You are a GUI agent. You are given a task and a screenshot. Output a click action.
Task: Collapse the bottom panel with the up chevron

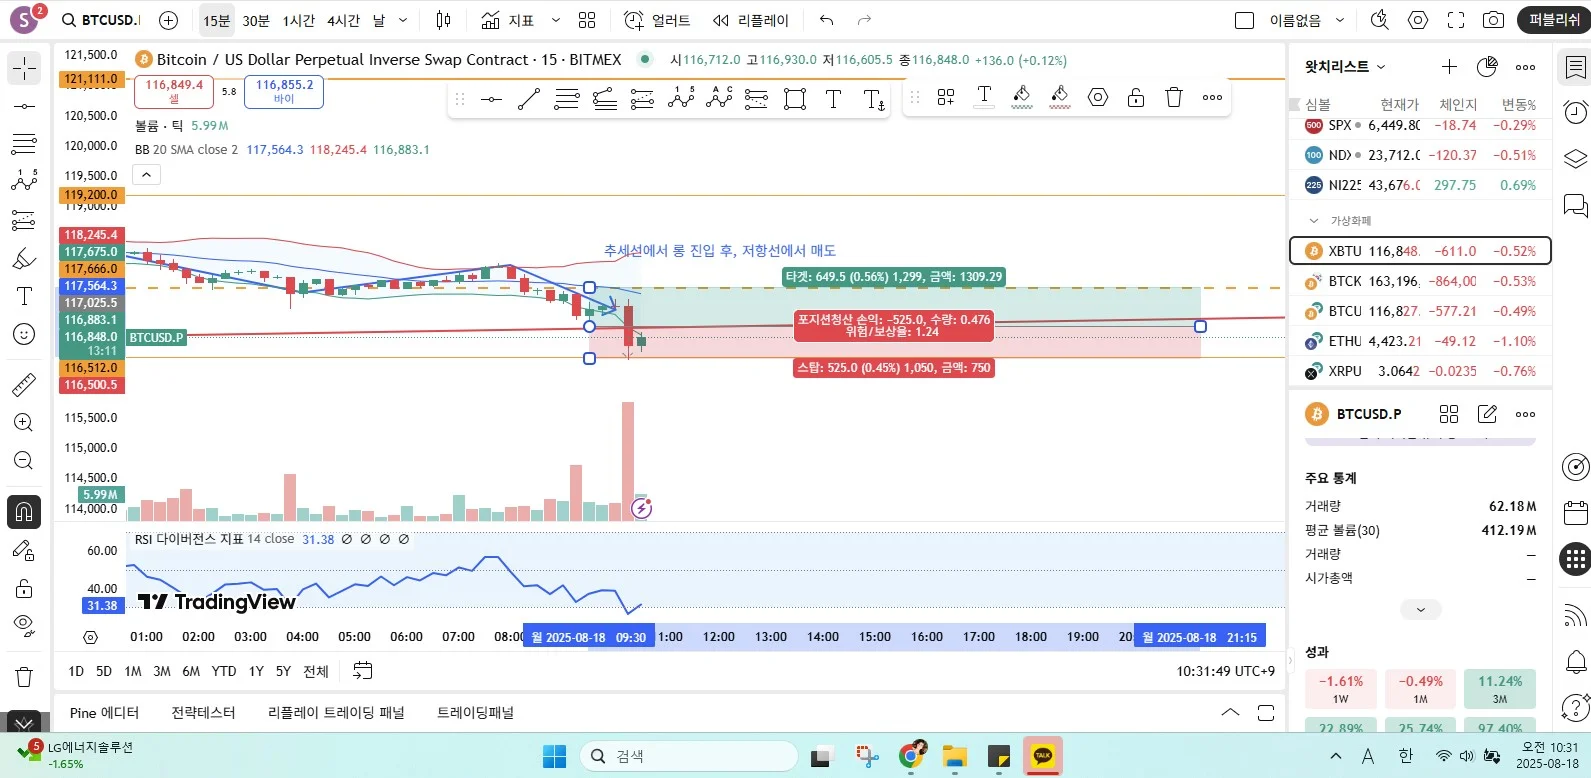[1230, 713]
